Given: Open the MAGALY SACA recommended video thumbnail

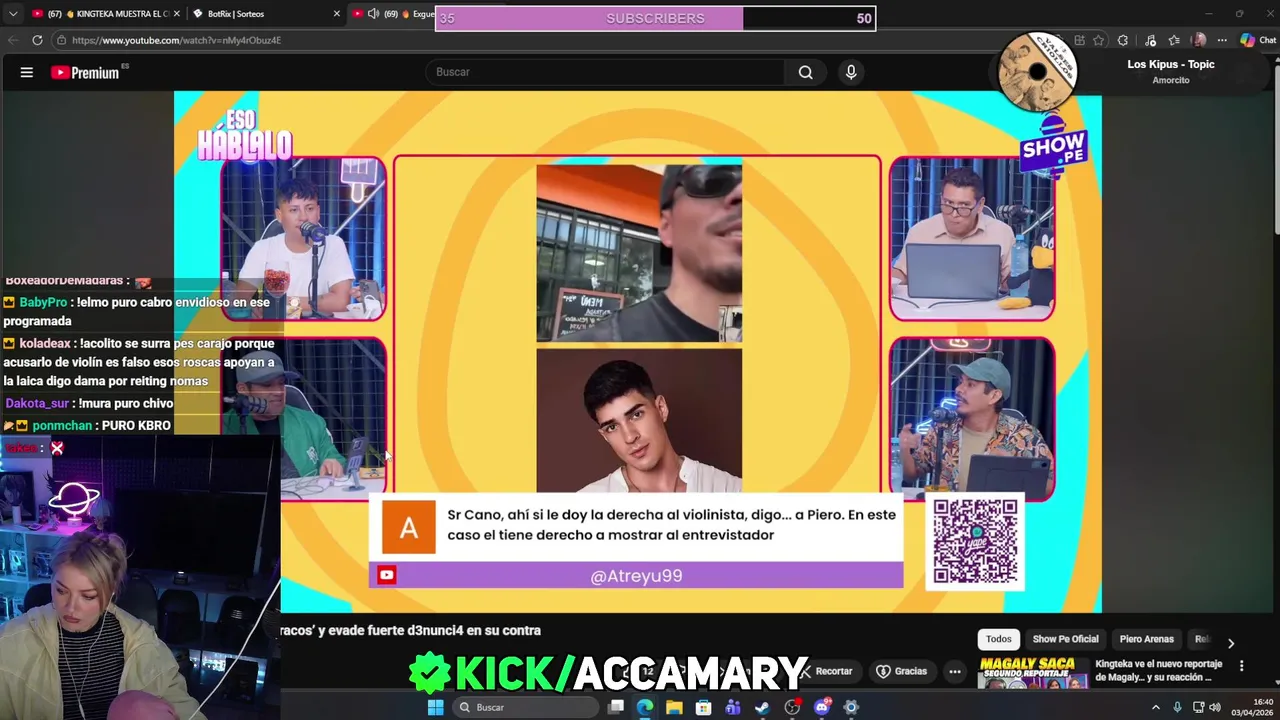Looking at the screenshot, I should [1033, 672].
